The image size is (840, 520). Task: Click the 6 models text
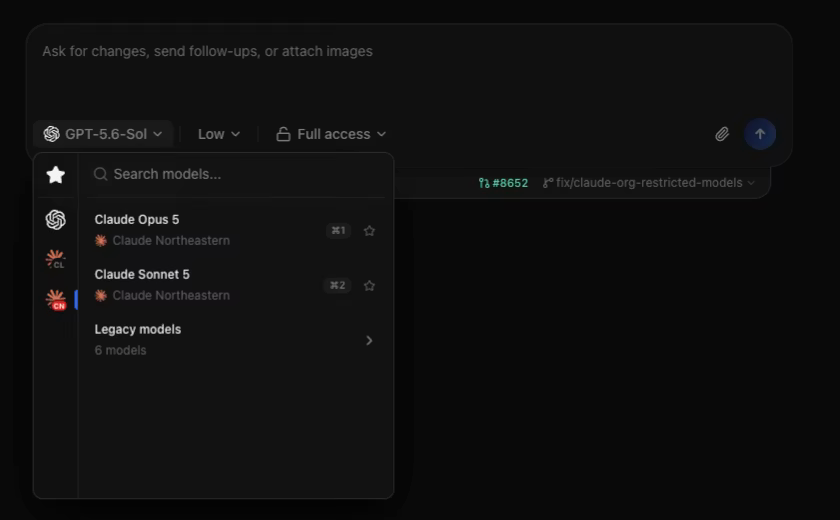point(121,350)
